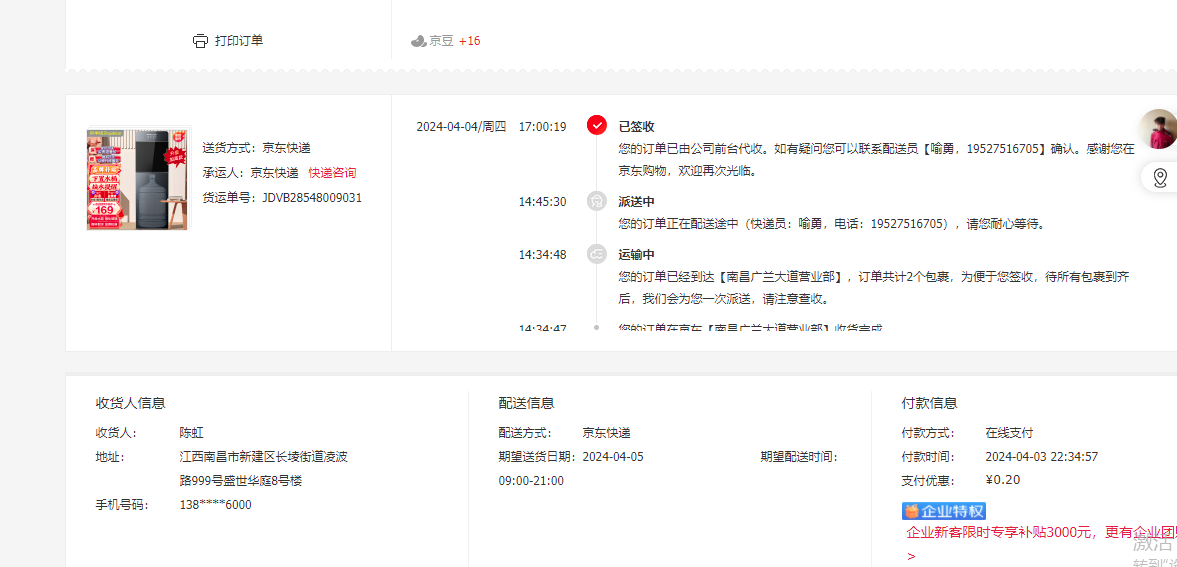Screen dimensions: 1177x567
Task: Open the 打印订单 print order link
Action: click(x=239, y=41)
